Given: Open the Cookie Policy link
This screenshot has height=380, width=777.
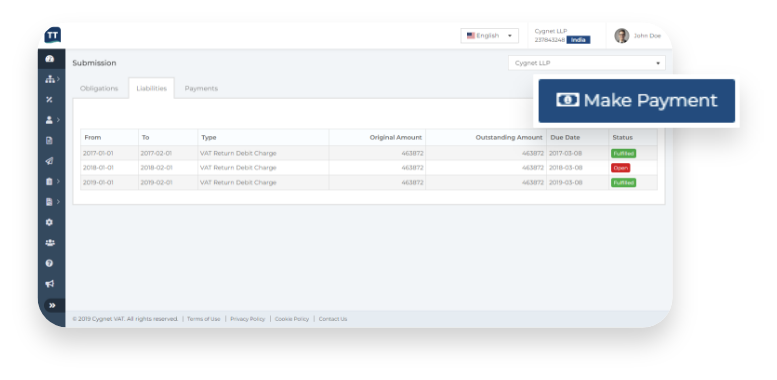Looking at the screenshot, I should coord(292,319).
